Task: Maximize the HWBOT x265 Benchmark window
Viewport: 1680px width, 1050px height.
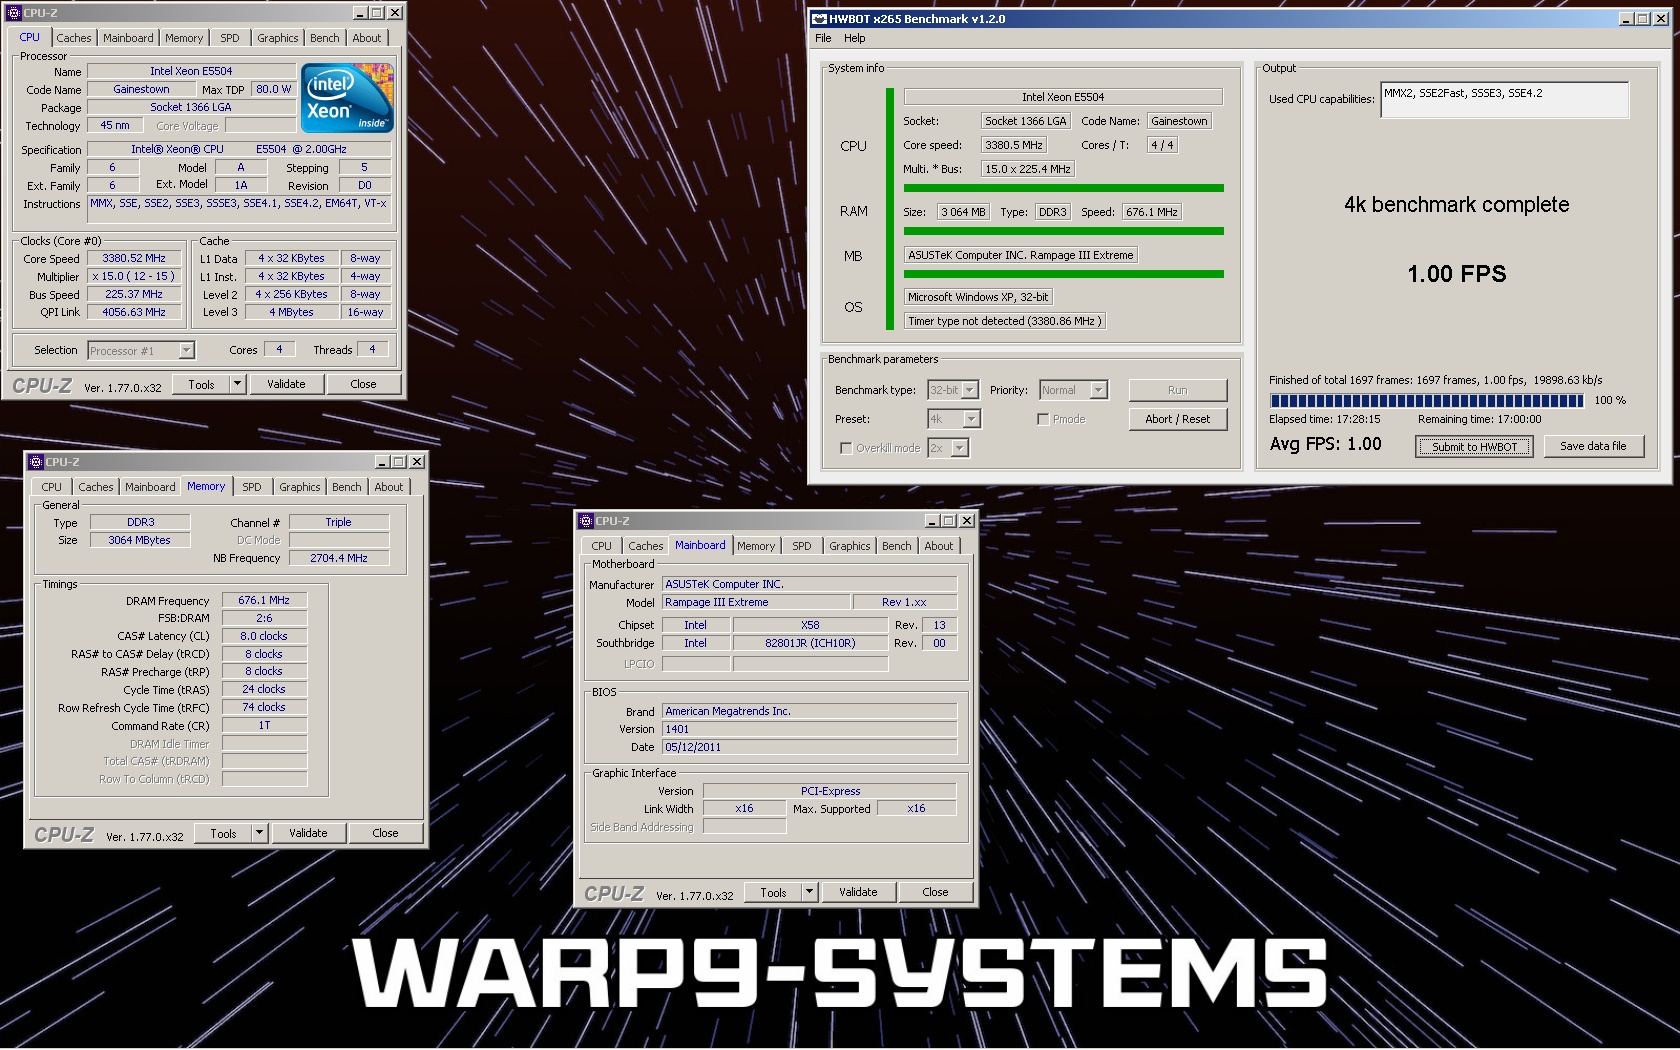Action: point(1642,19)
